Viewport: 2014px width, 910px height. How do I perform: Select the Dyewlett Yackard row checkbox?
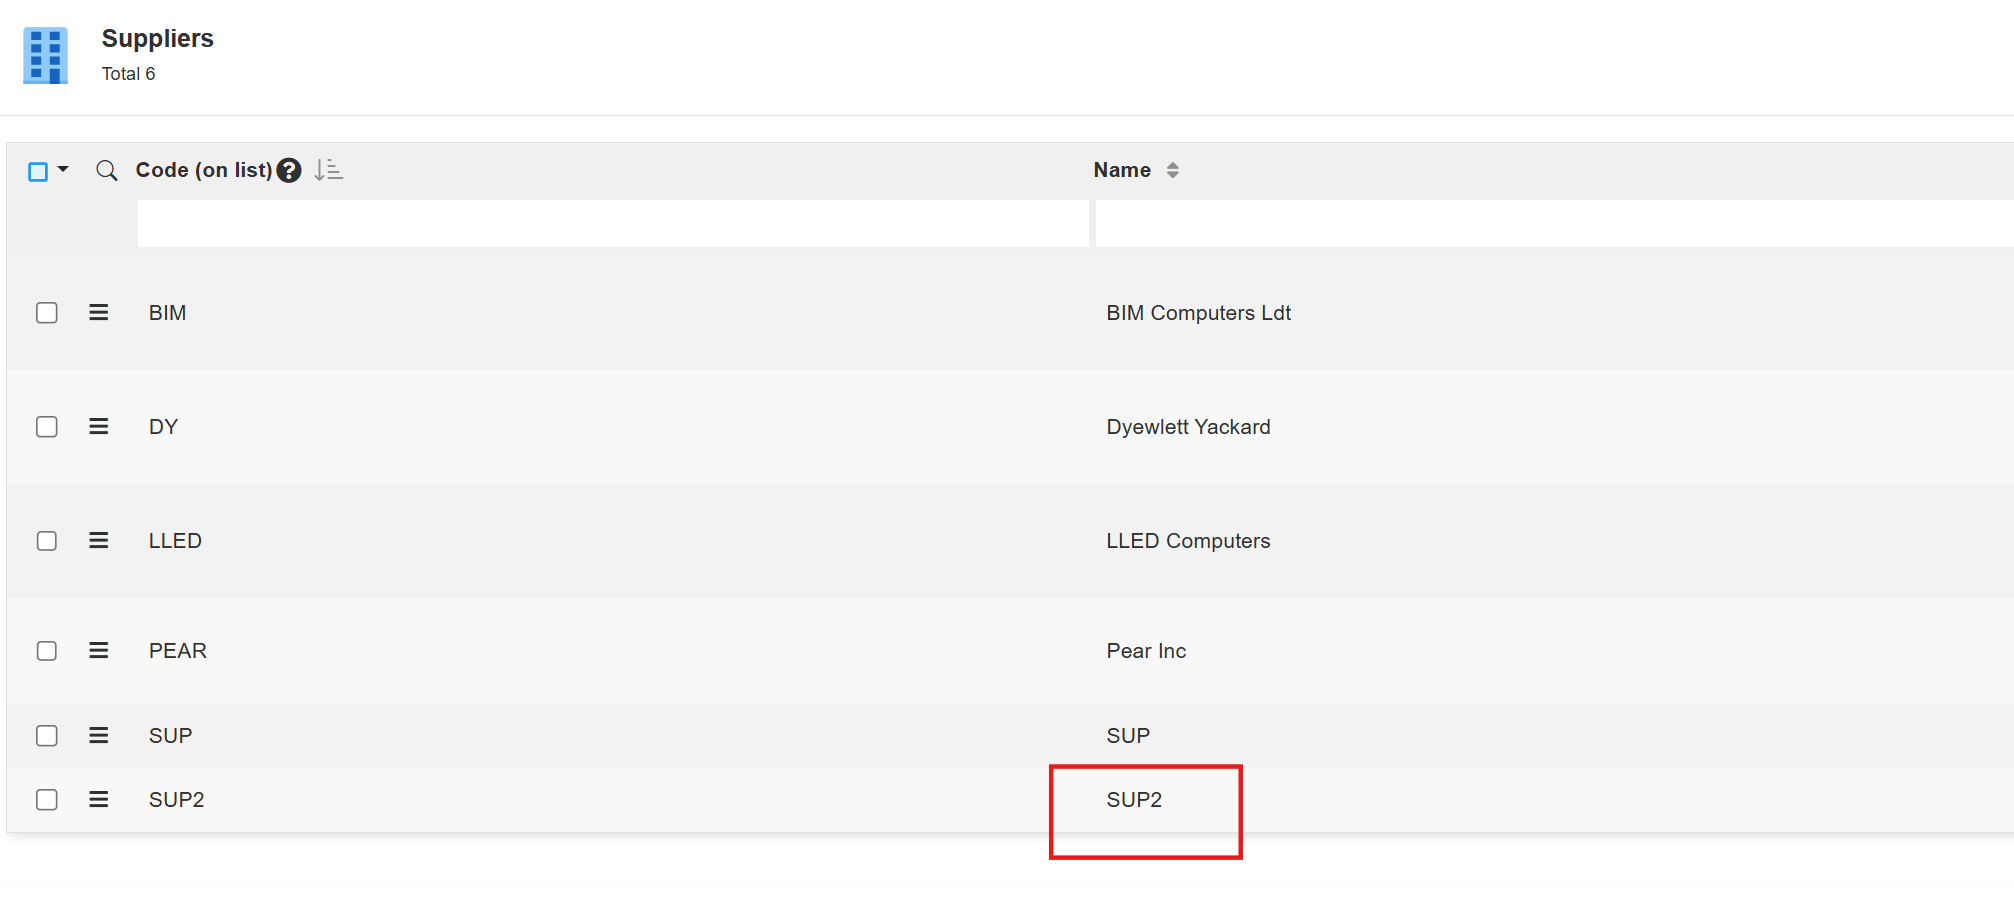click(x=47, y=427)
